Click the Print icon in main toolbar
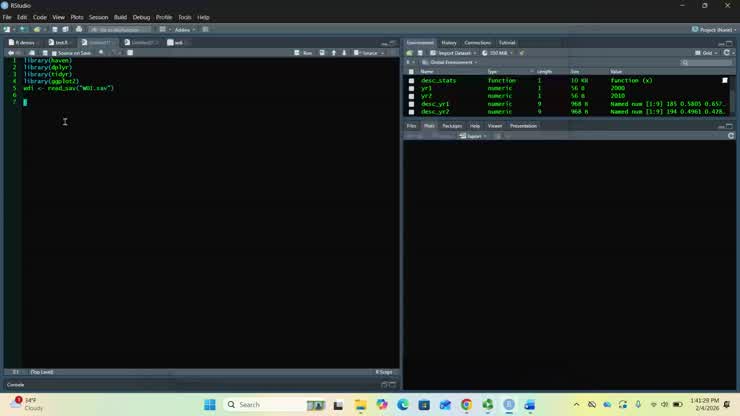Screen dimensions: 740x416 pos(79,29)
